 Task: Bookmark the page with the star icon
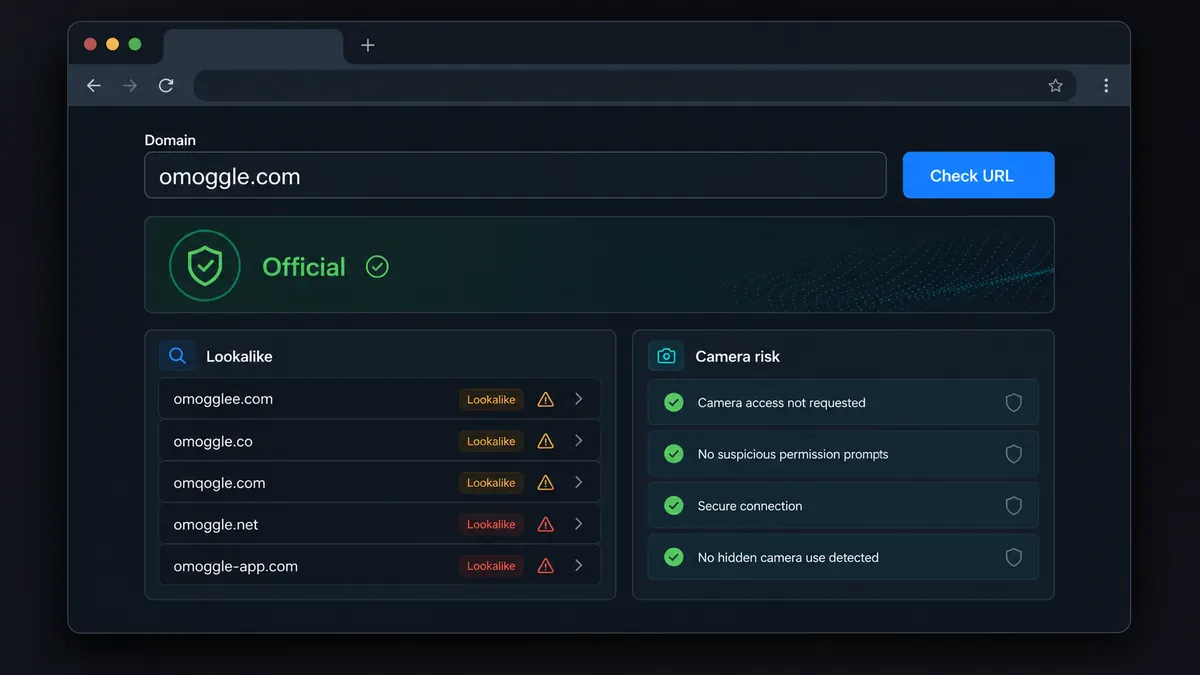(1055, 86)
